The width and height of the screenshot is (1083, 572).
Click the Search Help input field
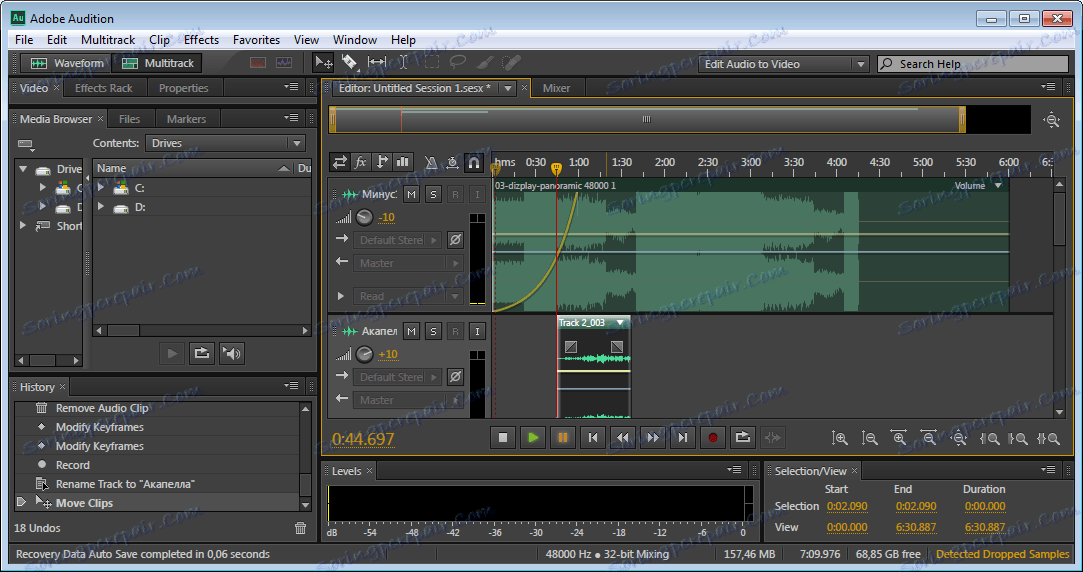[975, 64]
